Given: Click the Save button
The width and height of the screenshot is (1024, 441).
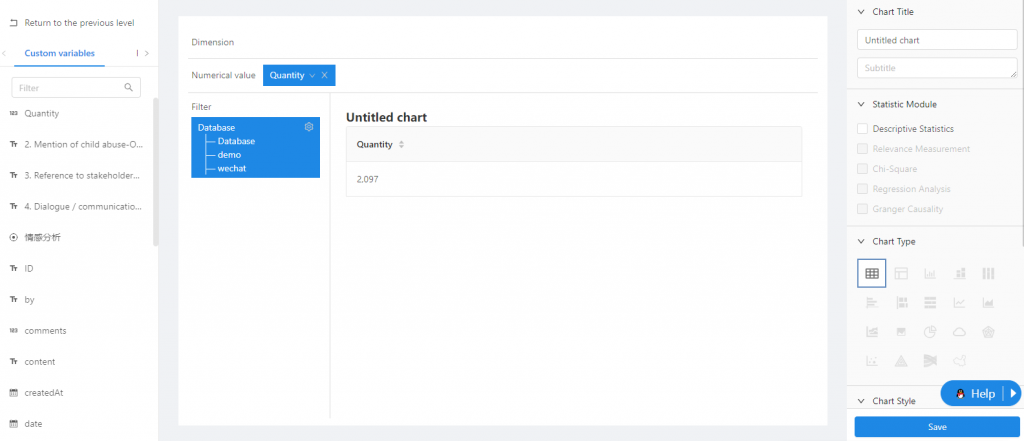Looking at the screenshot, I should tap(937, 427).
